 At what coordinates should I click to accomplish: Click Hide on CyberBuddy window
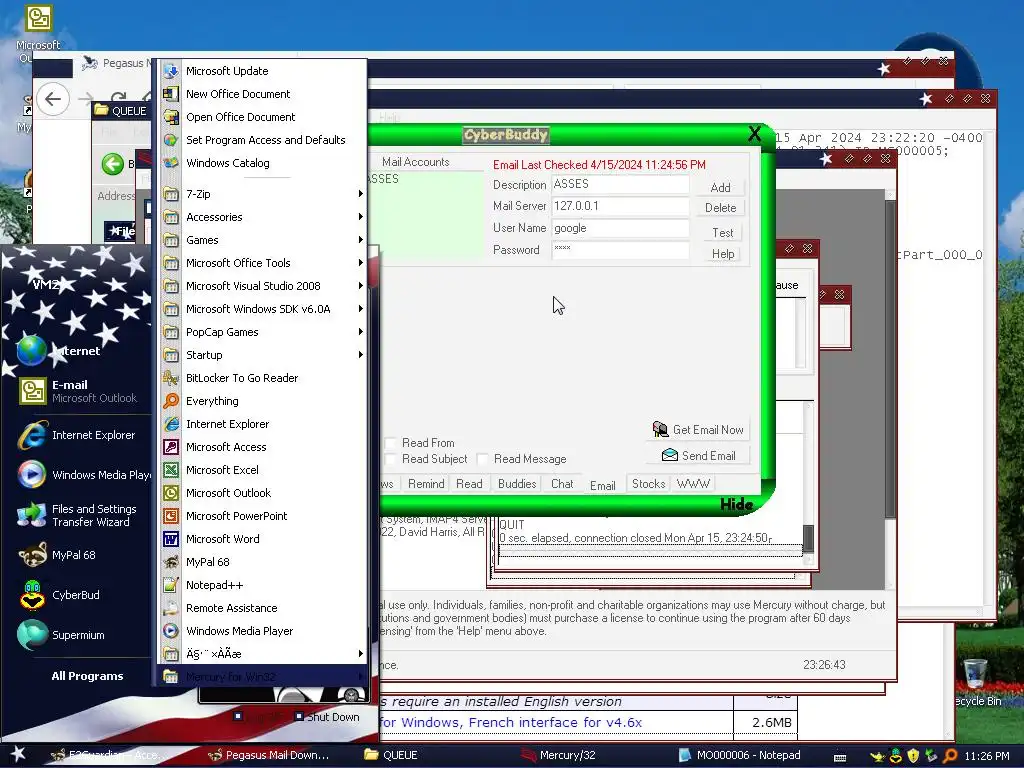(x=737, y=504)
